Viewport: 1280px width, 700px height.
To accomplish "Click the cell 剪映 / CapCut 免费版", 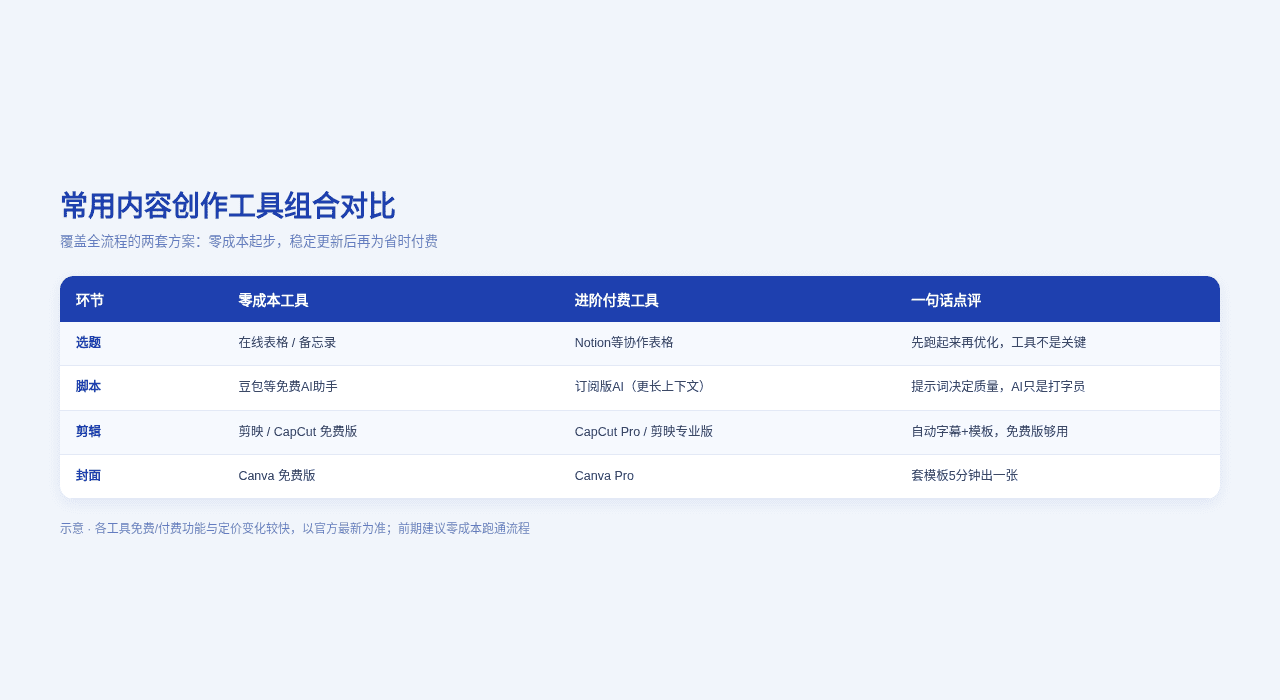I will coord(298,431).
